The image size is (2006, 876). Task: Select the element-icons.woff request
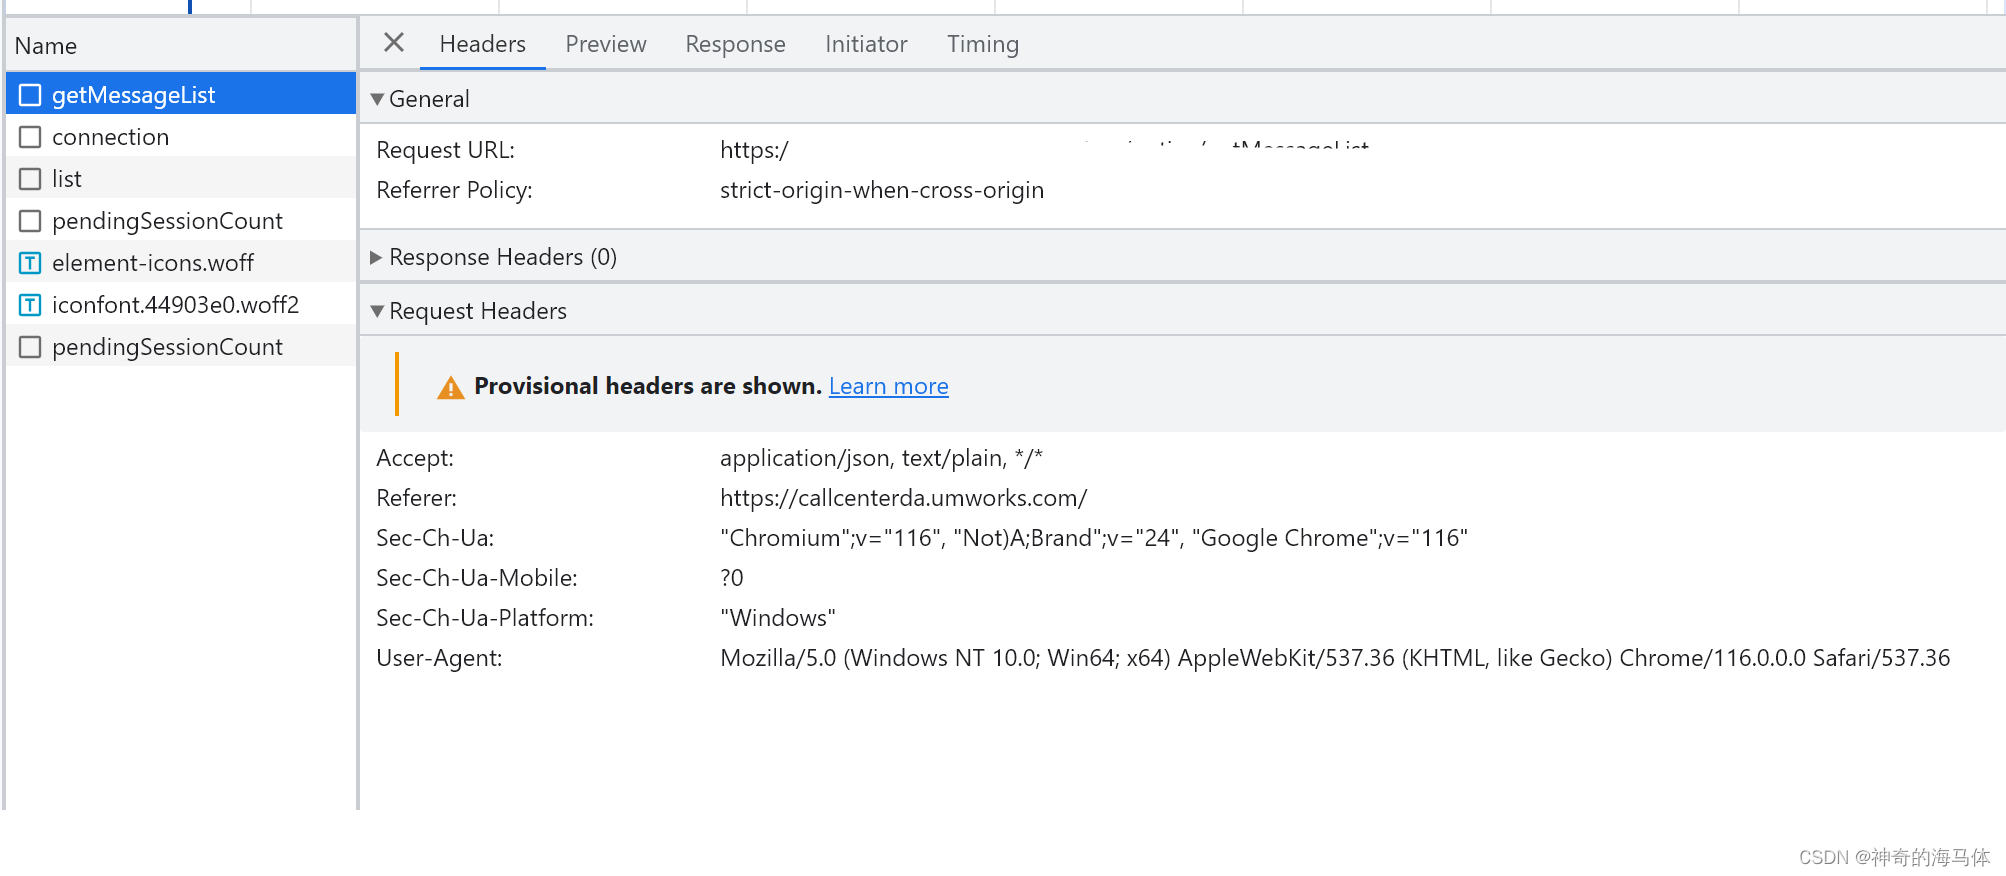click(x=181, y=263)
